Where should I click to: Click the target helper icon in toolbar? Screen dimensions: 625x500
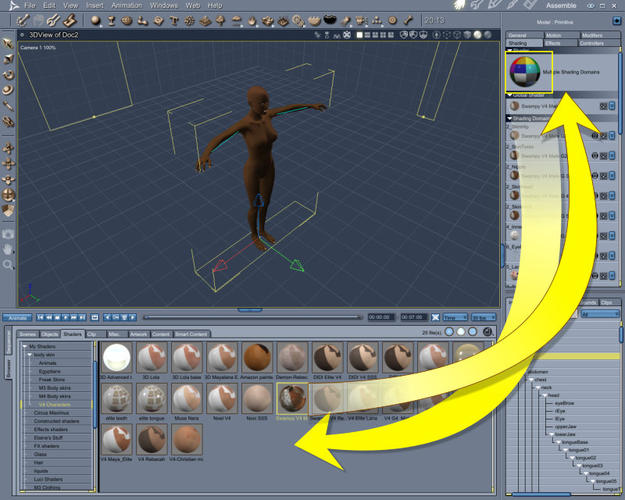[x=392, y=20]
